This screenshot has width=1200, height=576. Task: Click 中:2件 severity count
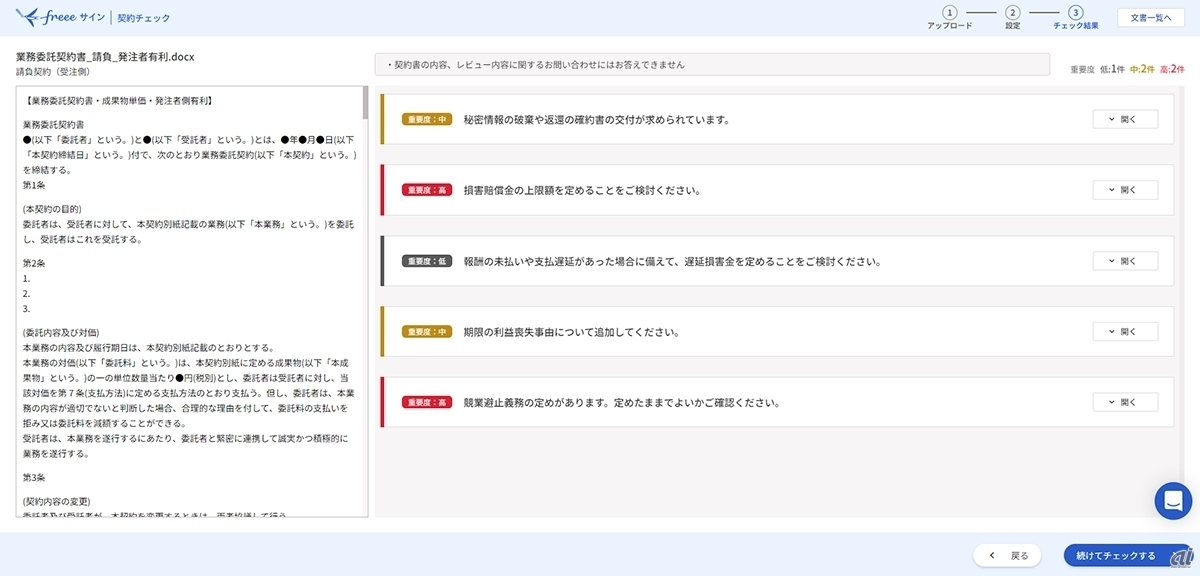[1142, 69]
